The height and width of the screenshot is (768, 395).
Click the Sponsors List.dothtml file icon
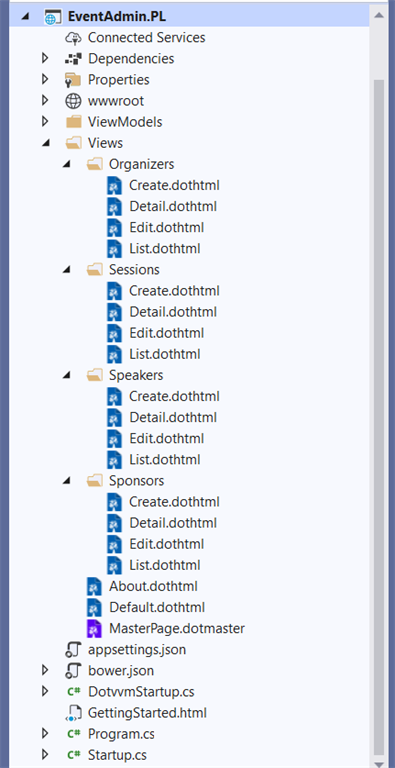tap(114, 565)
